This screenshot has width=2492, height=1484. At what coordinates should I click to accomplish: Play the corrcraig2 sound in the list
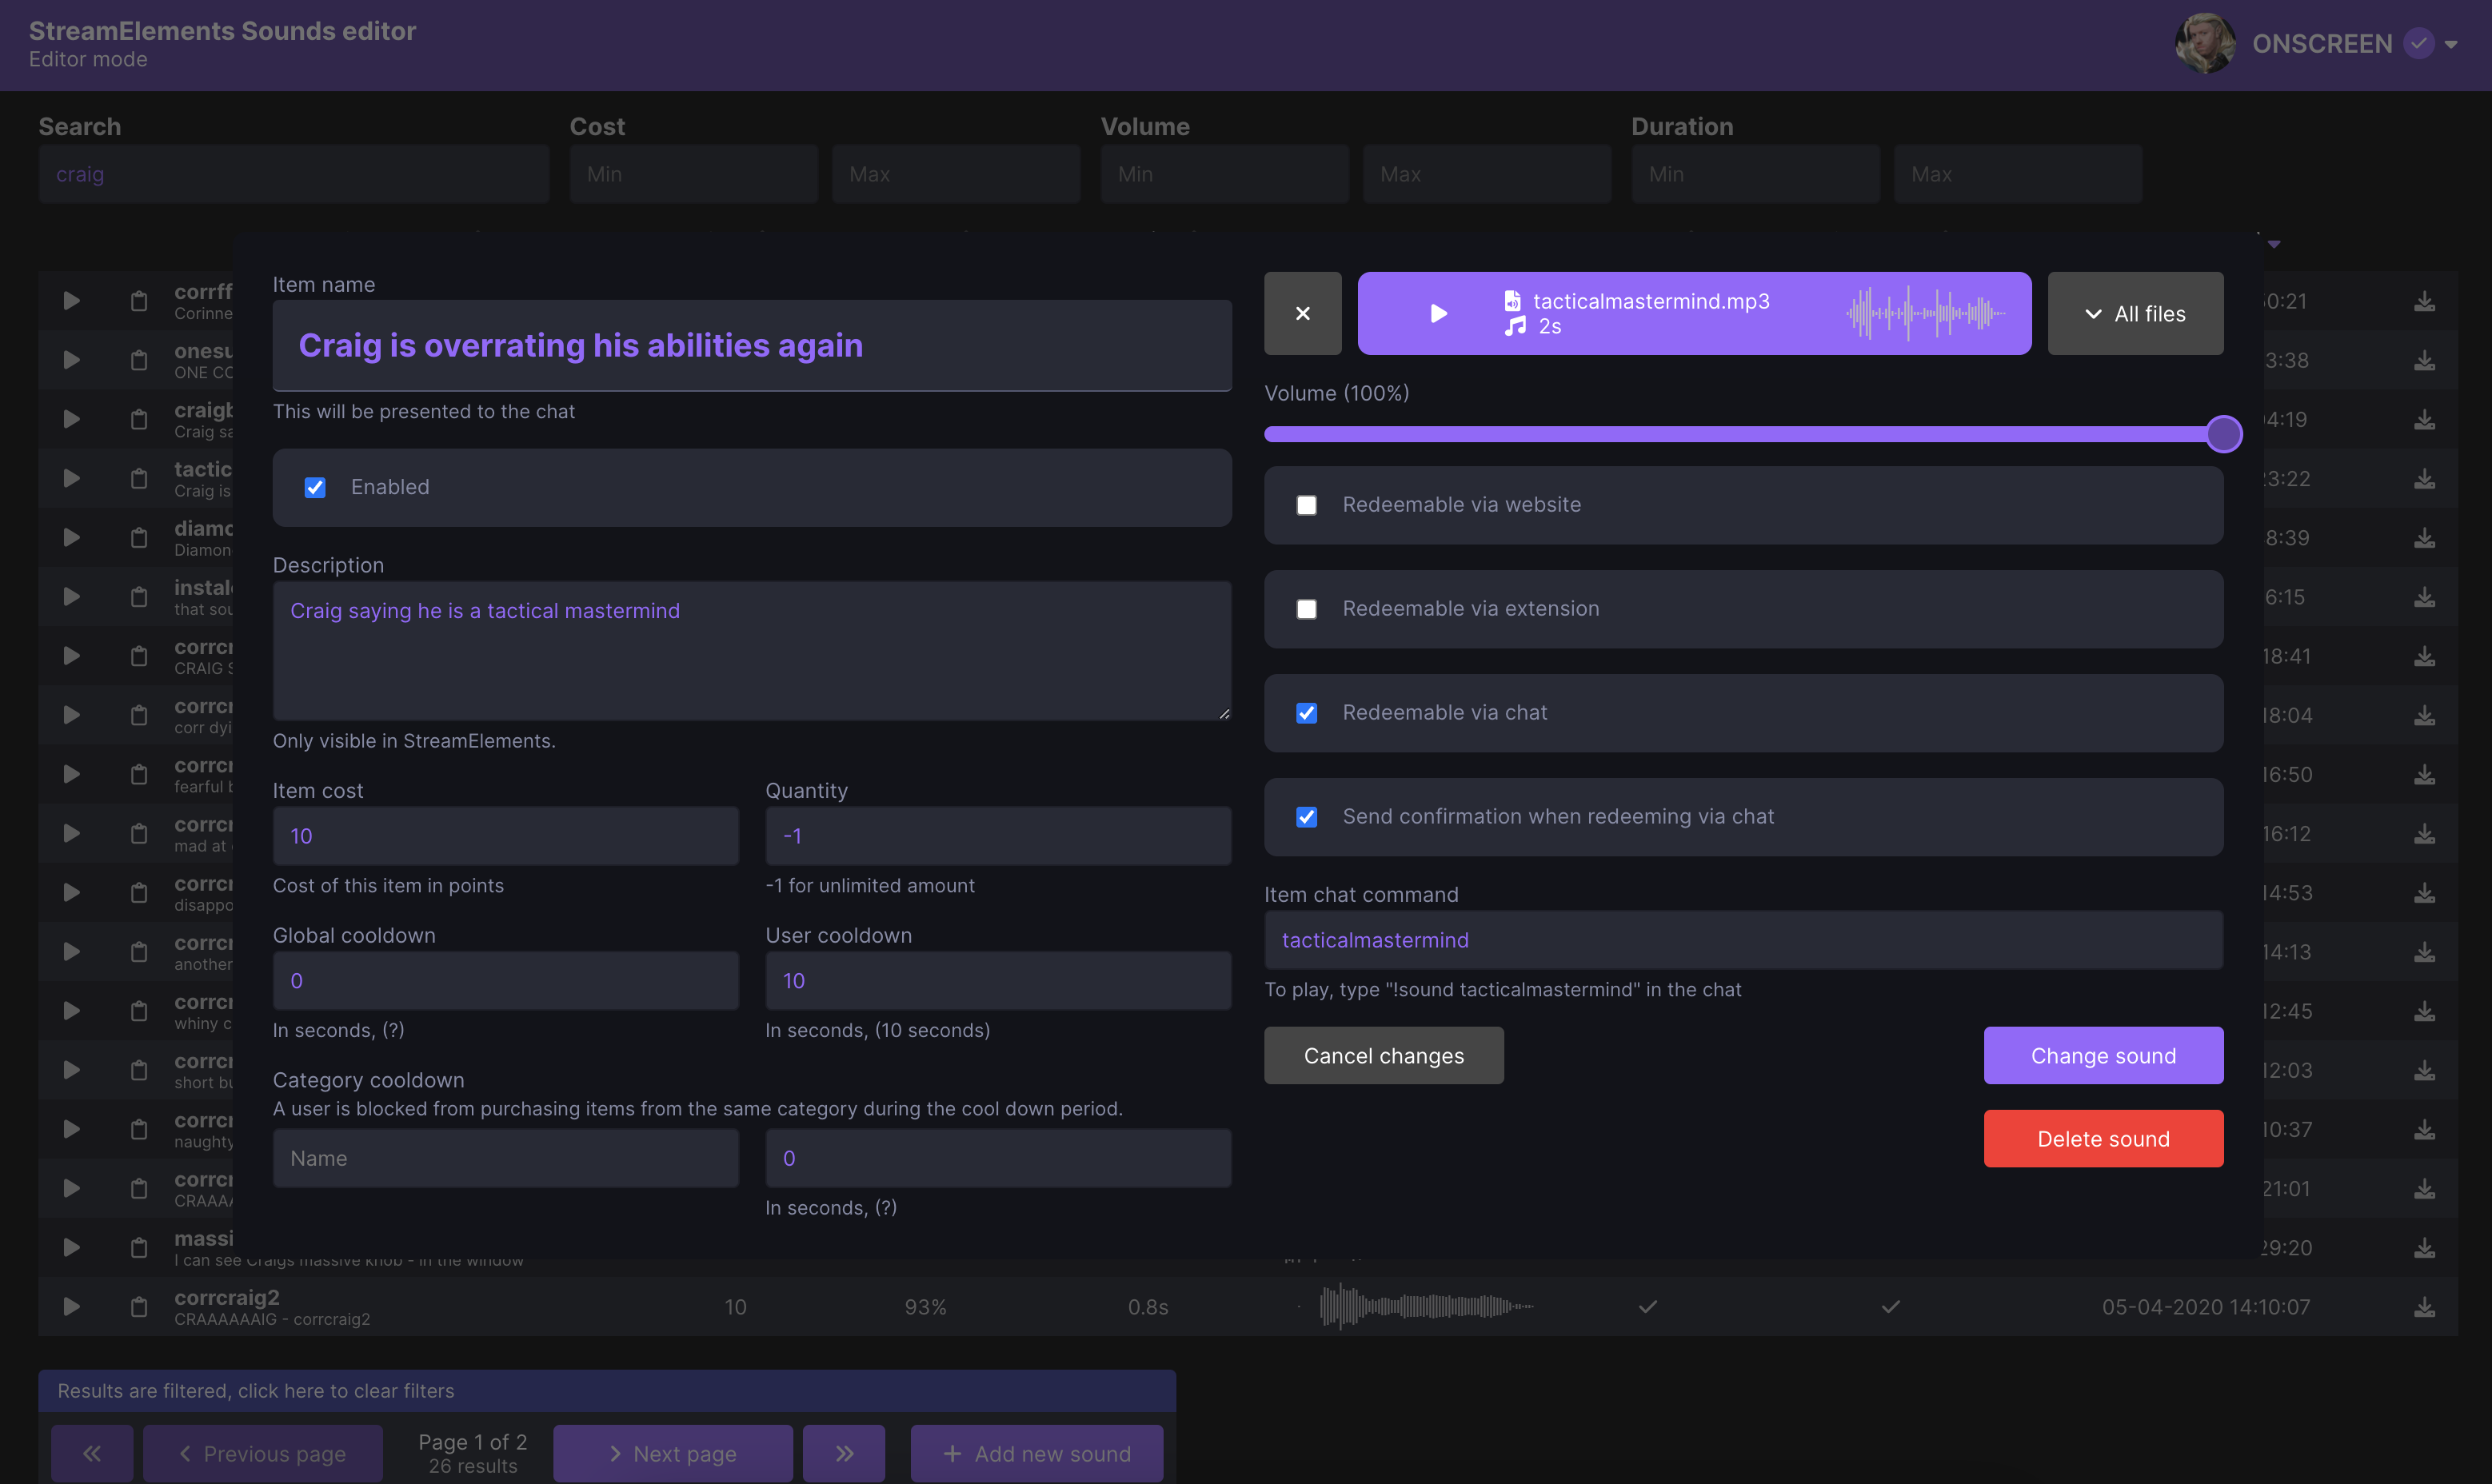pyautogui.click(x=70, y=1306)
